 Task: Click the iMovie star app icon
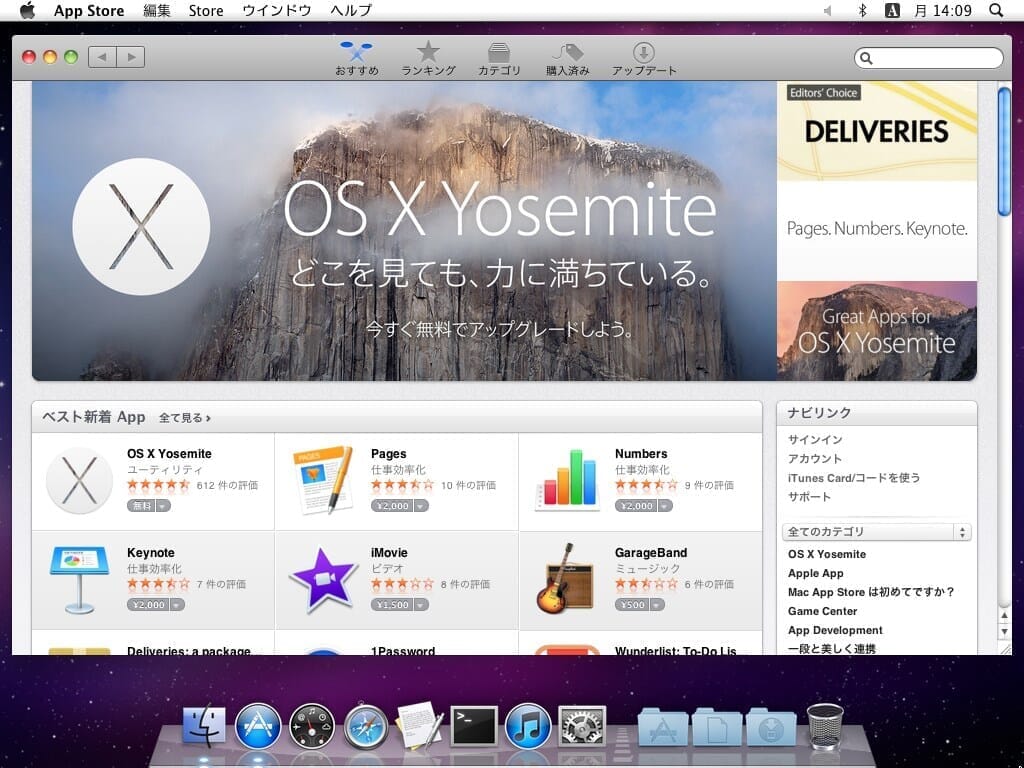click(x=323, y=579)
